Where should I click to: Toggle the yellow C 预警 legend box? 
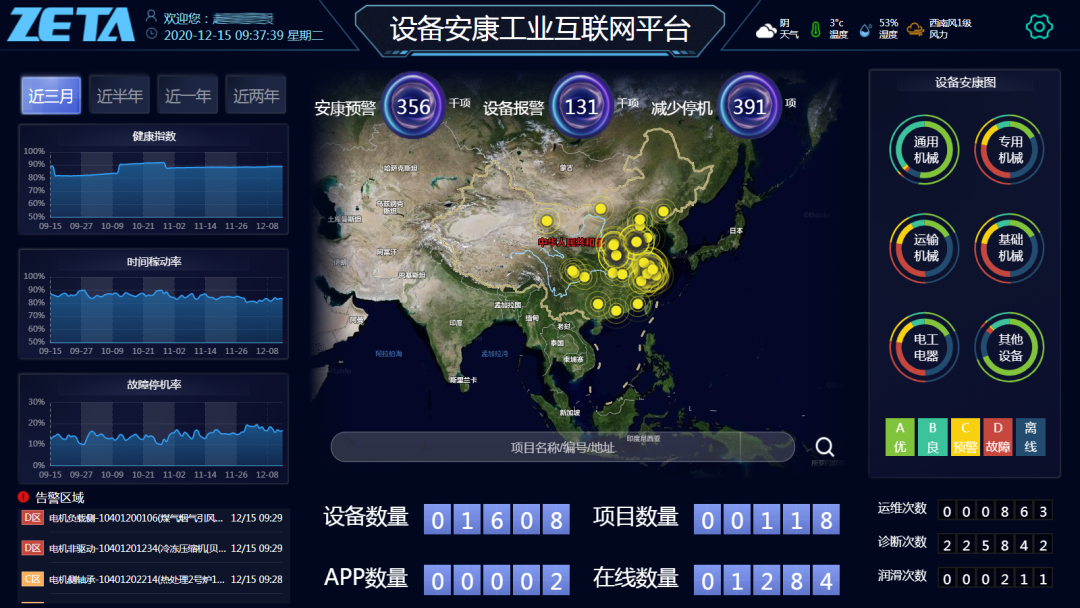[965, 437]
